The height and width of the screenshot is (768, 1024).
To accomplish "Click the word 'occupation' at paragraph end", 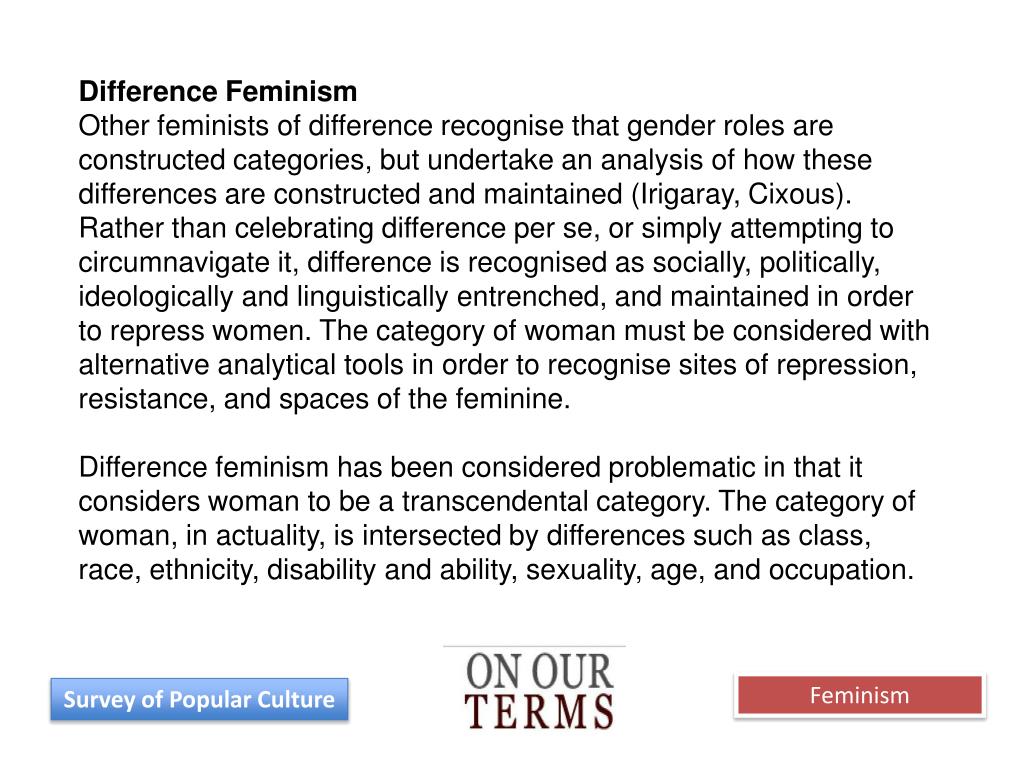I will tap(855, 569).
